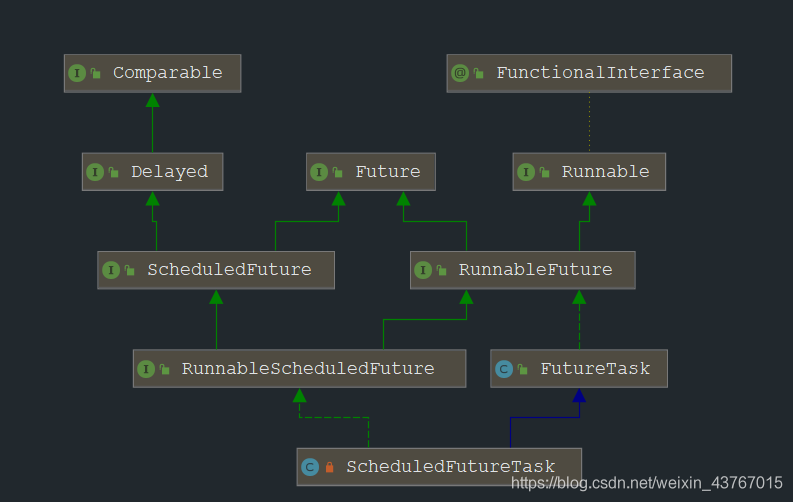Select the ScheduledFuture node label

229,270
